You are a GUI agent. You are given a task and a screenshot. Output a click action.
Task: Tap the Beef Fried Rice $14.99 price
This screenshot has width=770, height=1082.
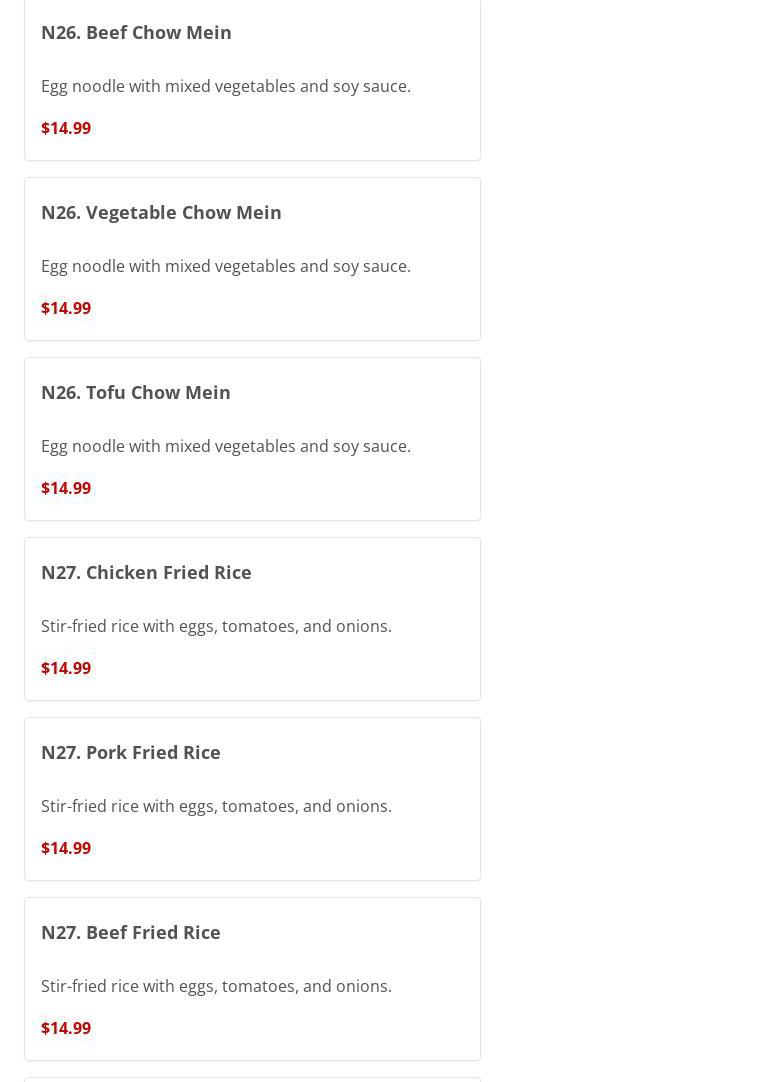pyautogui.click(x=66, y=1028)
